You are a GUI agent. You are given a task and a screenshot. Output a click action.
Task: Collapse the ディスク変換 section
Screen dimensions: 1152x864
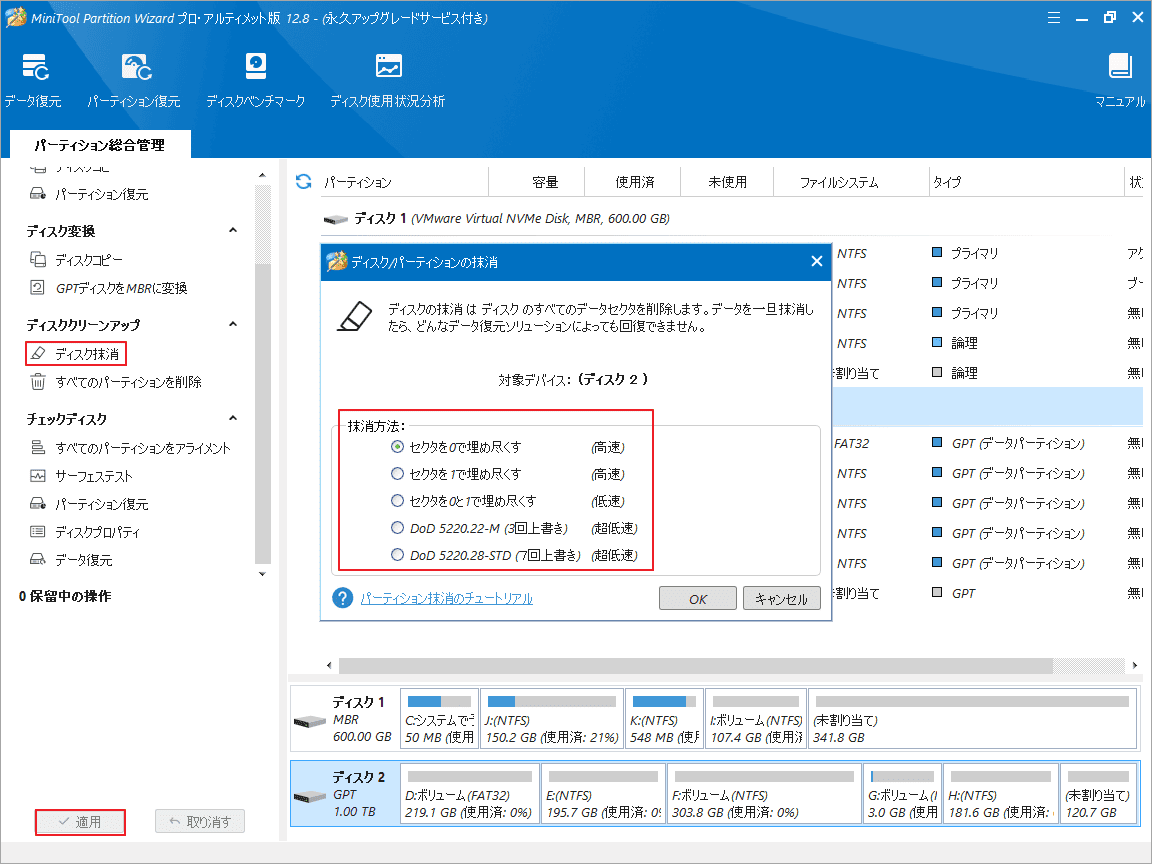coord(233,231)
